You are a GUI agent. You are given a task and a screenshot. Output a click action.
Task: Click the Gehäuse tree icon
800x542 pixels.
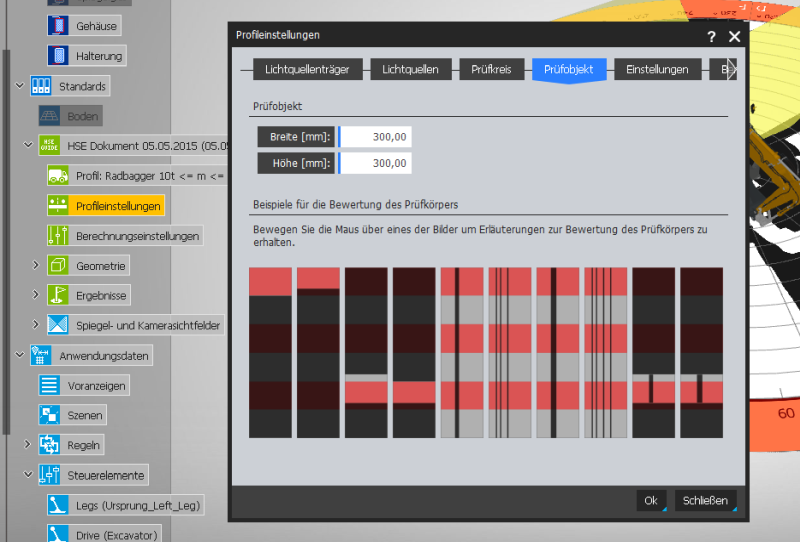click(x=58, y=26)
